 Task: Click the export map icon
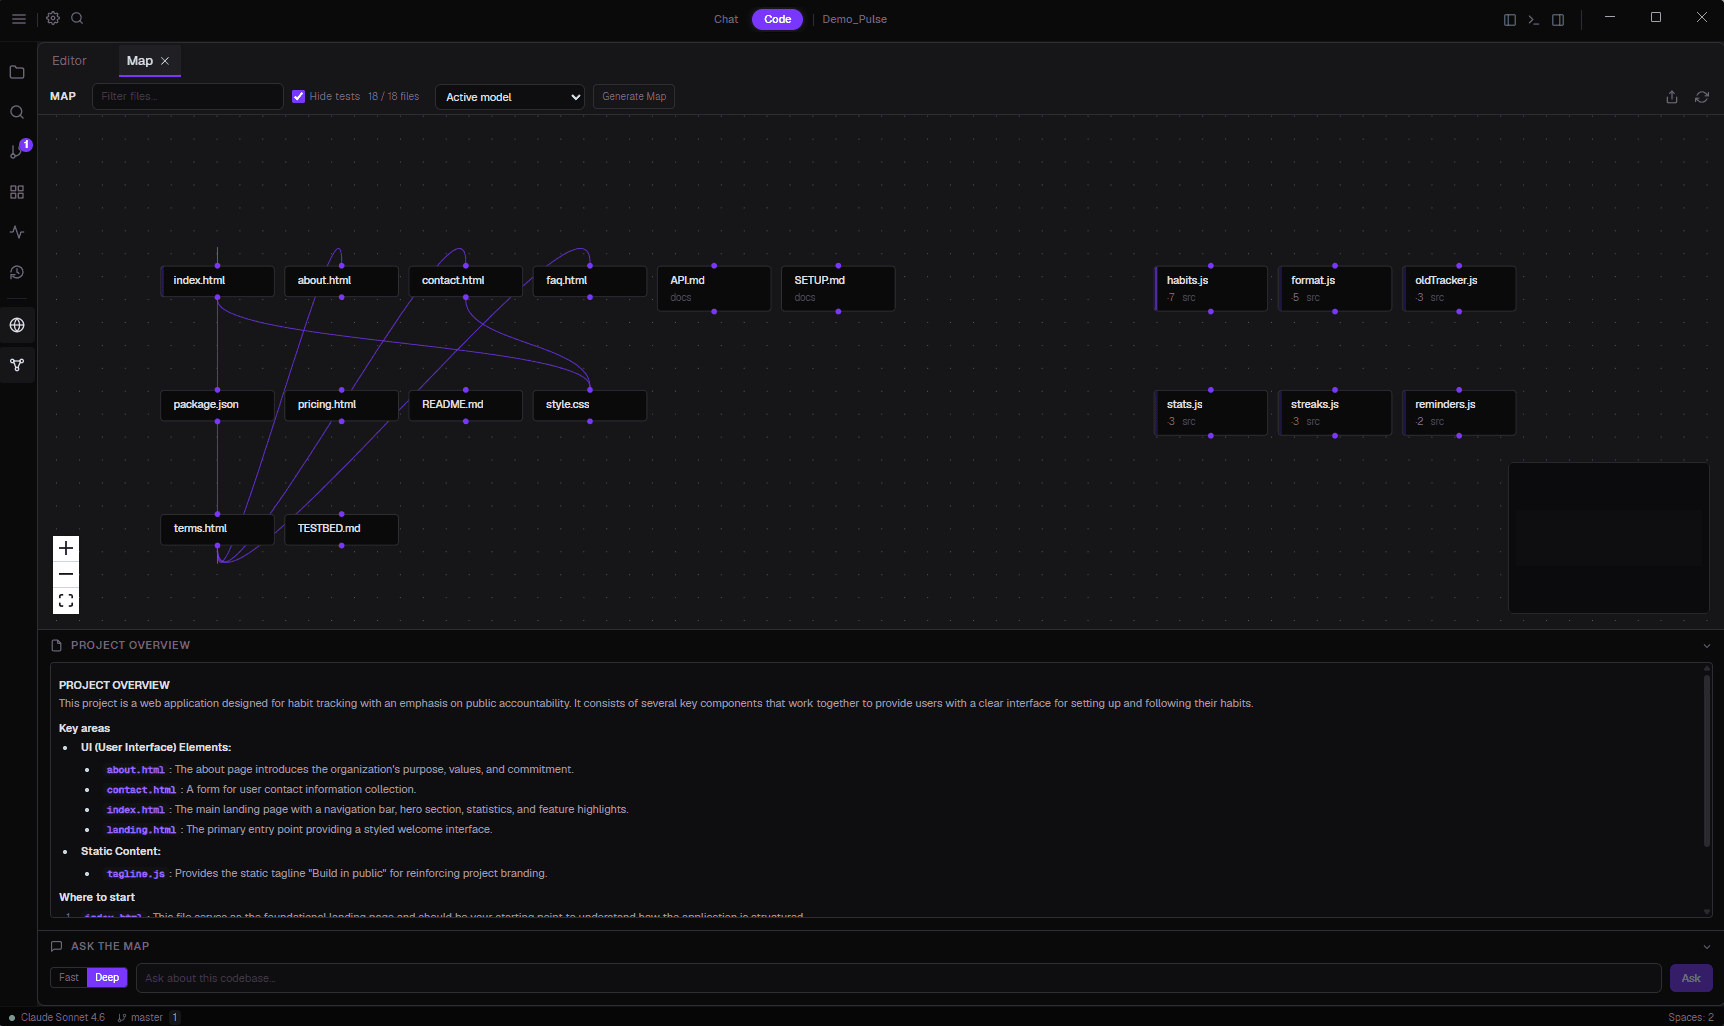[1672, 97]
